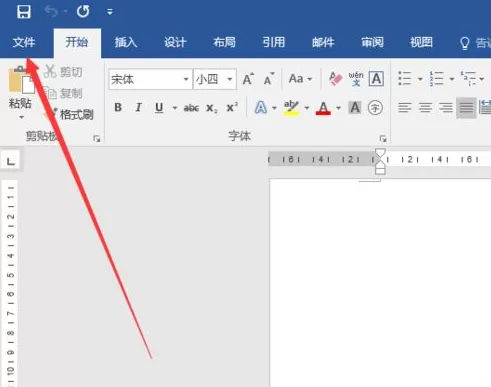Click the Bullets list icon
The width and height of the screenshot is (491, 387).
click(405, 79)
